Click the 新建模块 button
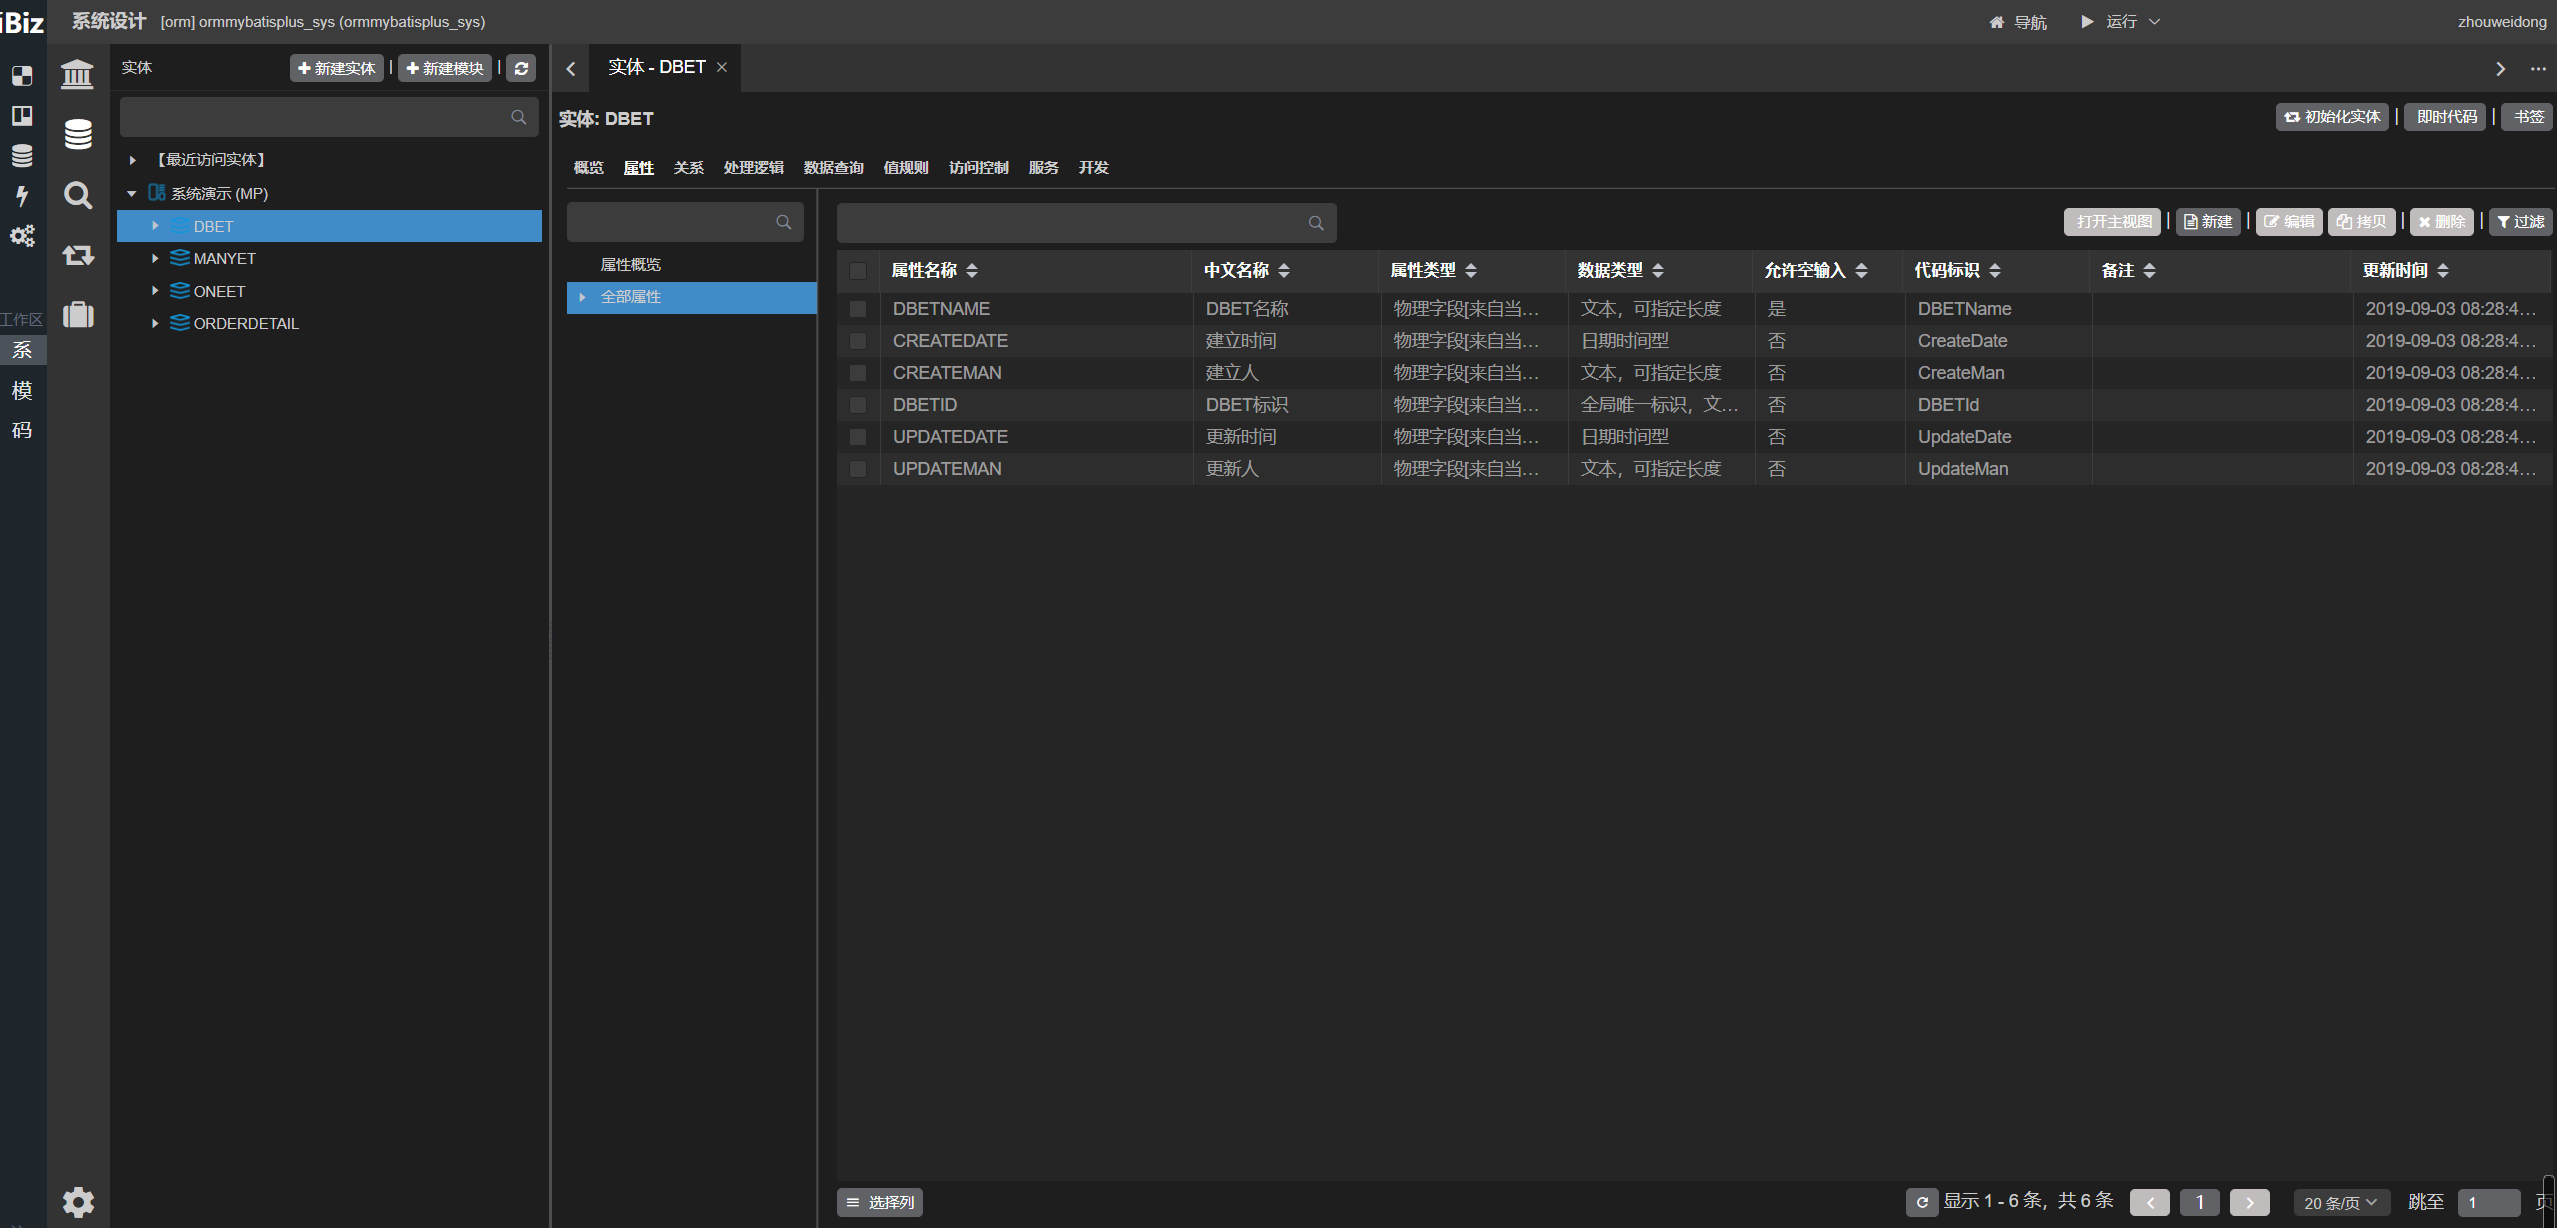This screenshot has height=1228, width=2557. coord(445,68)
